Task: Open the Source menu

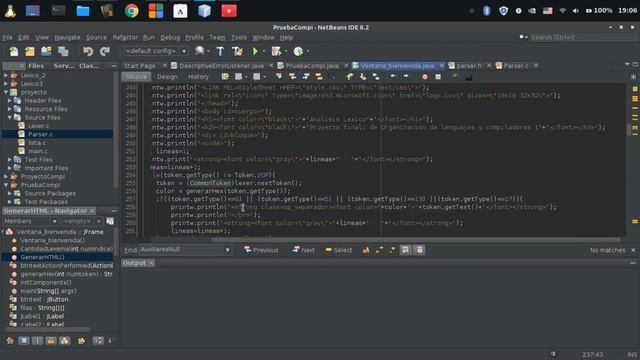Action: tap(96, 37)
